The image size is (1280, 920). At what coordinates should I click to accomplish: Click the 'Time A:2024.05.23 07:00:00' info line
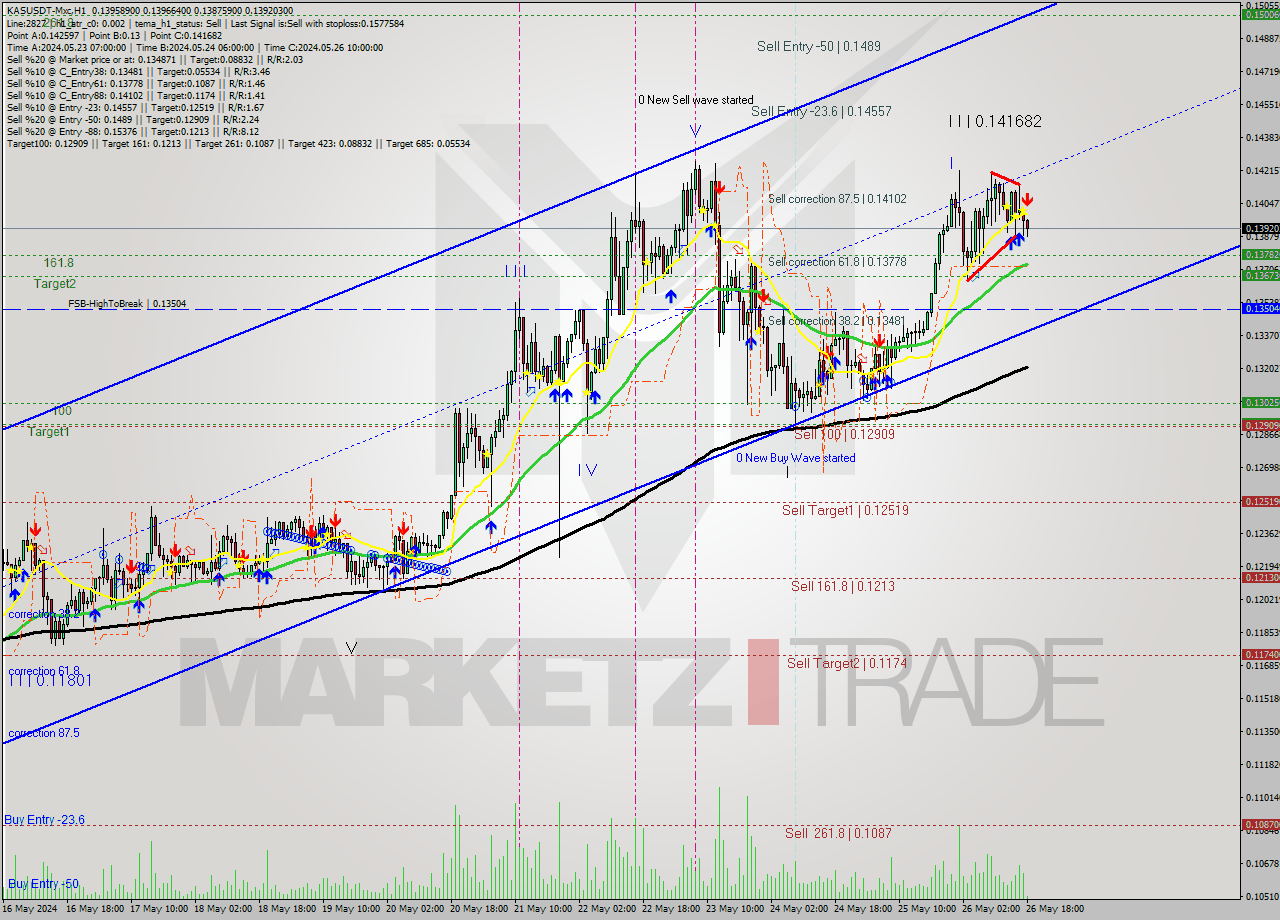[x=195, y=47]
